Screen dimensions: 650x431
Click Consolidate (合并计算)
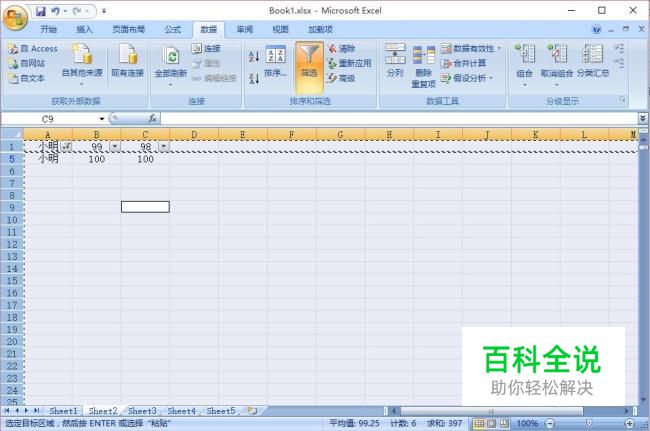463,63
